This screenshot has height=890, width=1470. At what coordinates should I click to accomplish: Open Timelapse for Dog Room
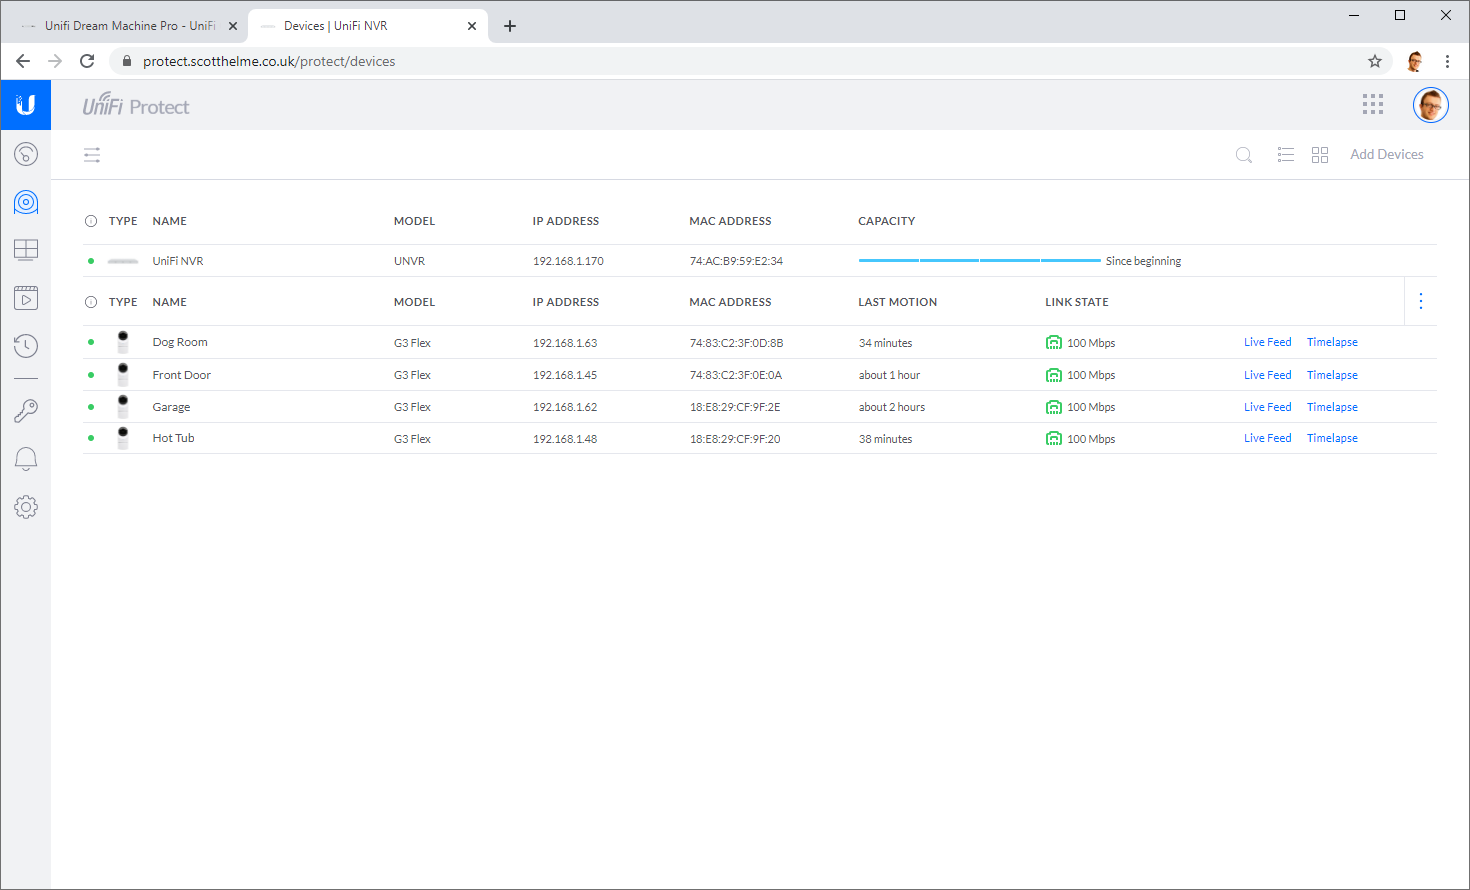(1332, 342)
